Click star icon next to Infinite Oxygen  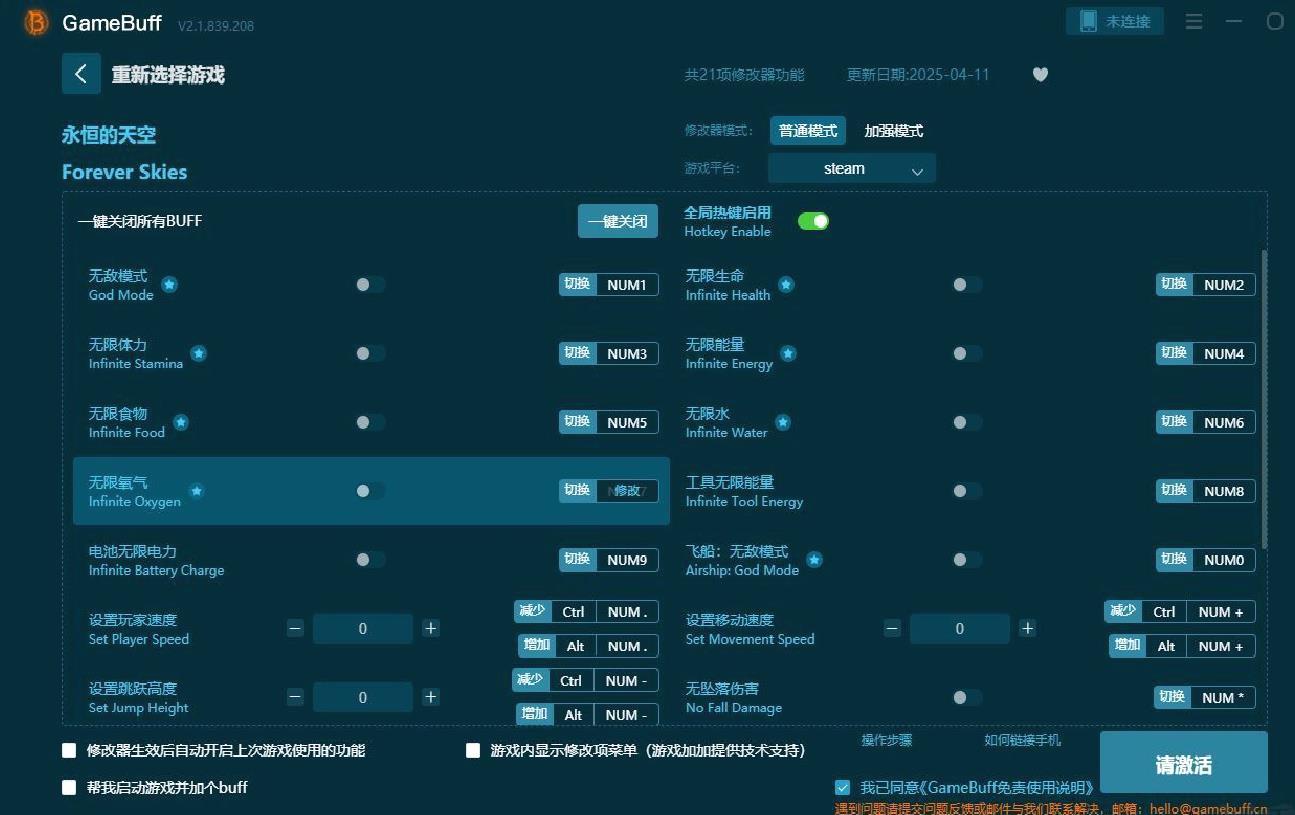point(197,491)
